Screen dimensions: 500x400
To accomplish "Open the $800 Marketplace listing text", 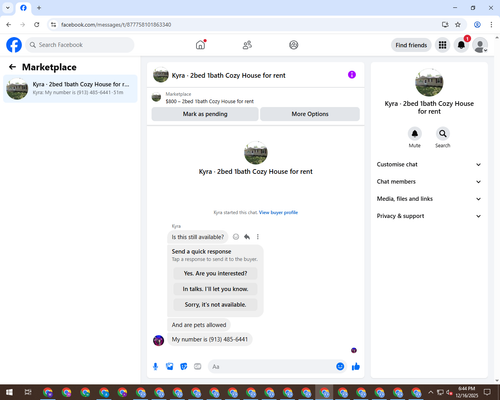I will pos(210,101).
